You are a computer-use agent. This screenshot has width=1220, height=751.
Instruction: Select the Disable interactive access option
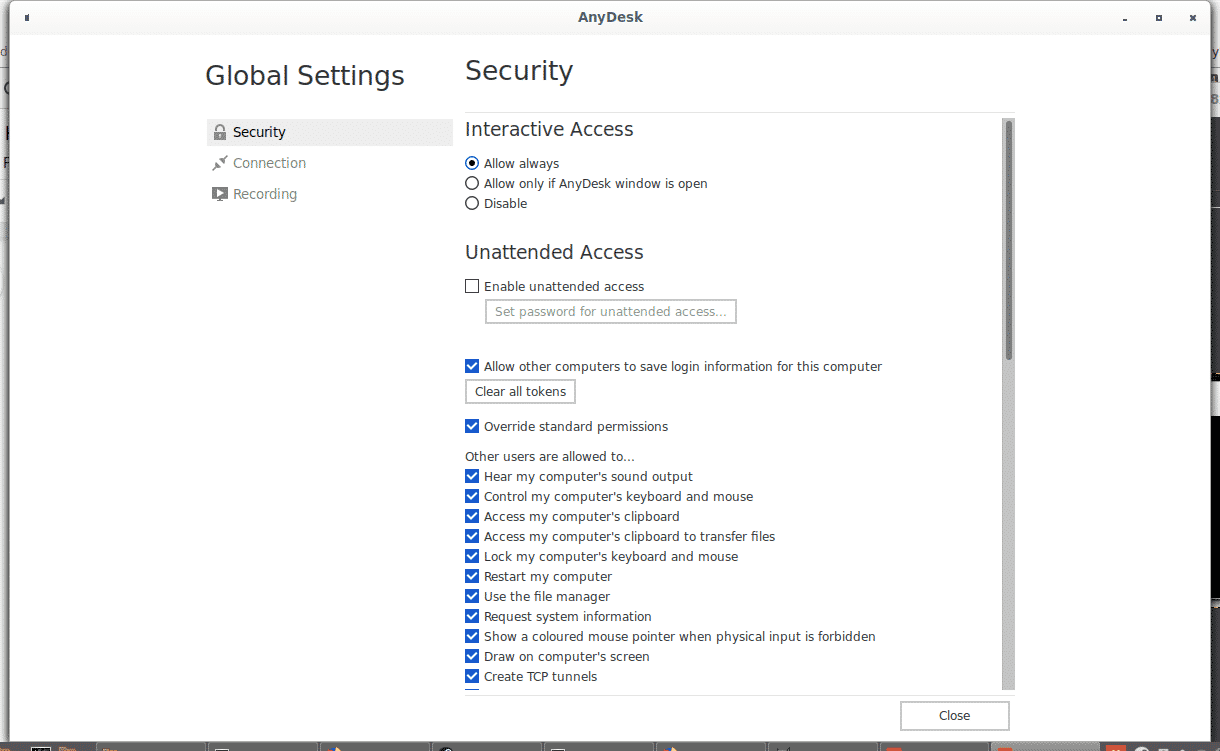point(472,203)
